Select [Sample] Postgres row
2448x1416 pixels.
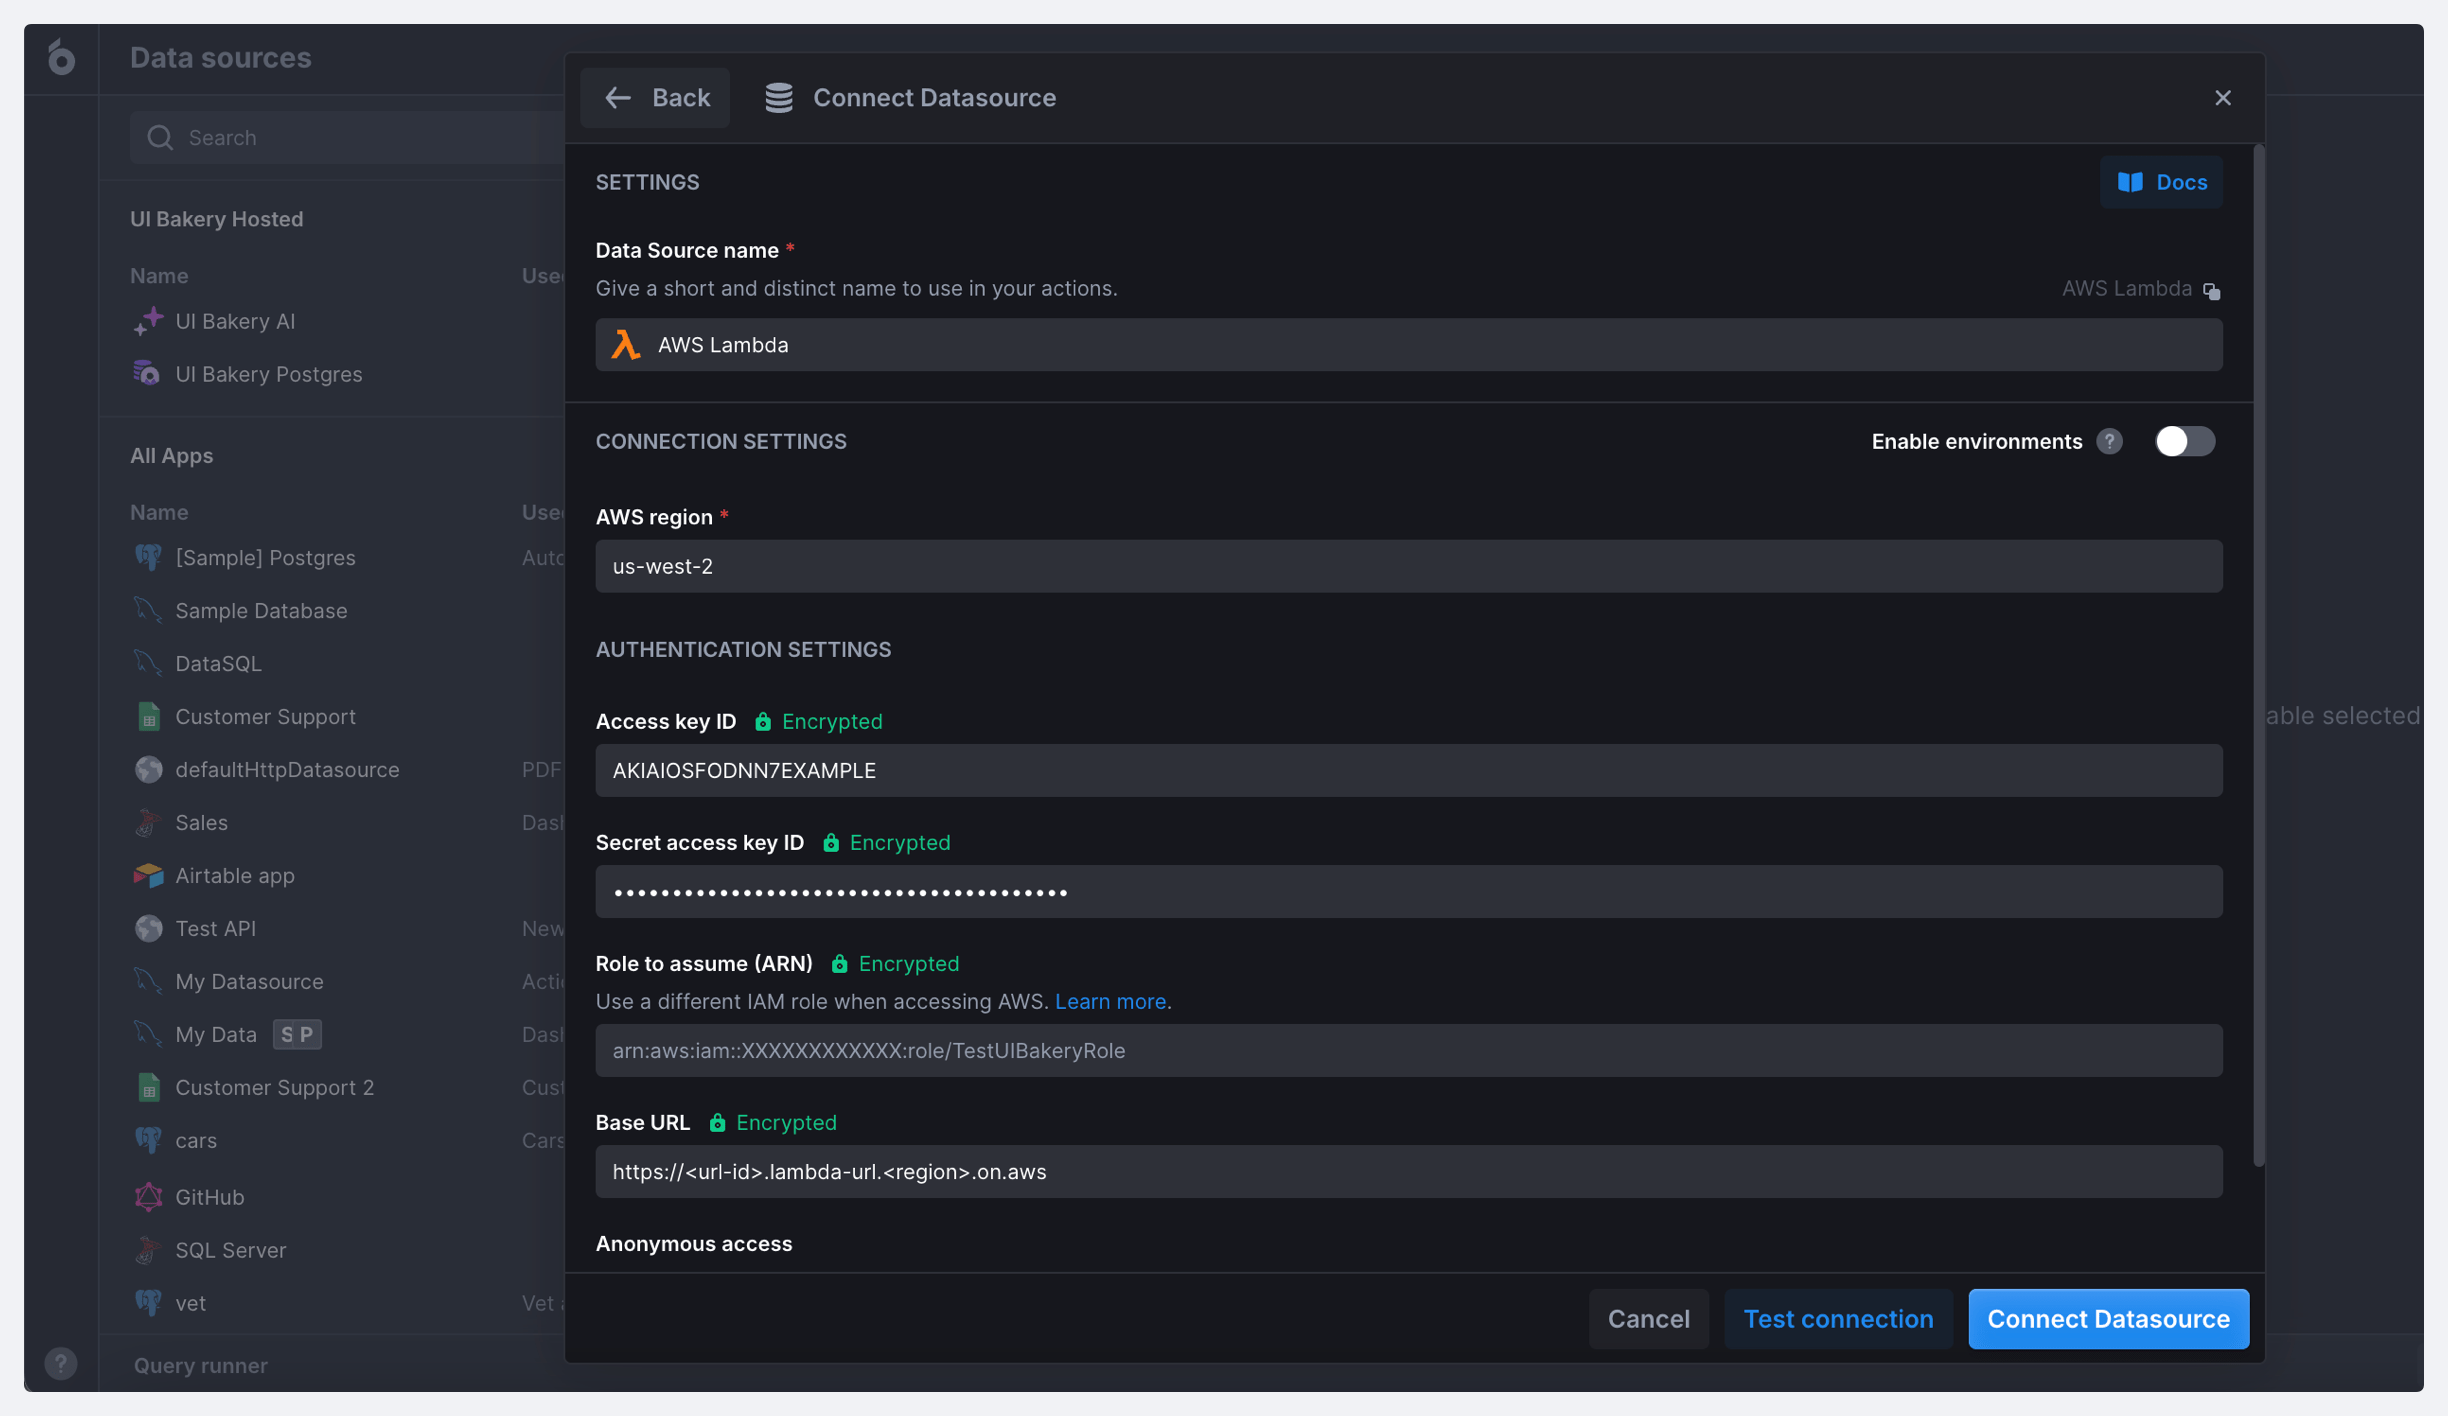pyautogui.click(x=266, y=558)
